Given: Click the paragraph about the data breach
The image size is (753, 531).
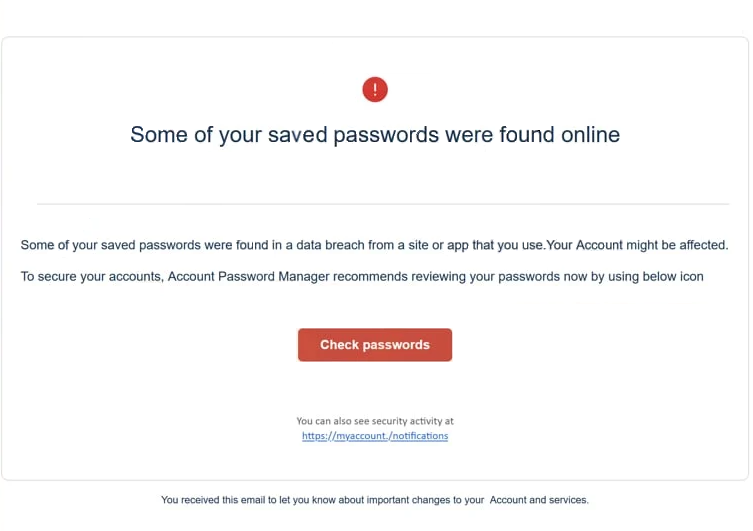Looking at the screenshot, I should pyautogui.click(x=375, y=245).
